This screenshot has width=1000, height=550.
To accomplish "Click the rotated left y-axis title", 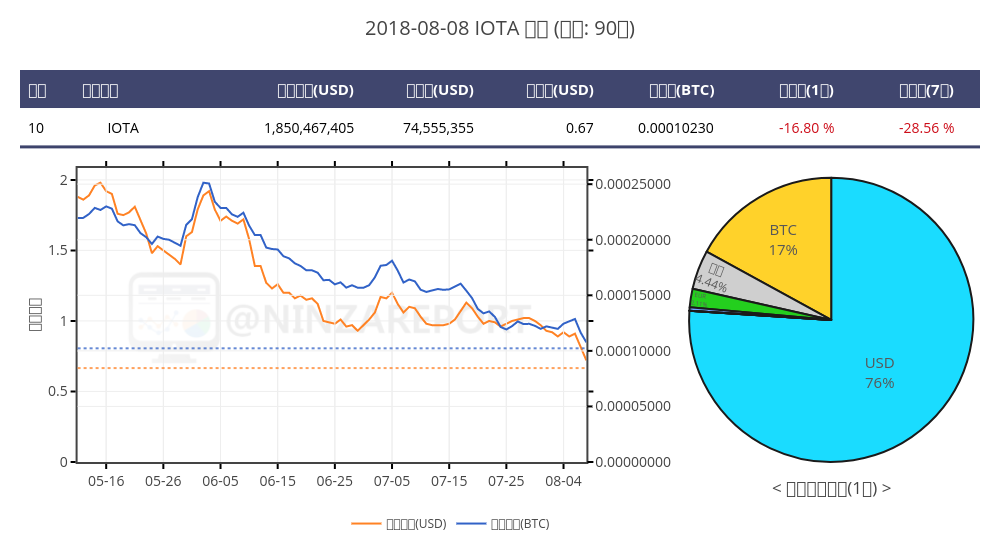I will (x=35, y=315).
